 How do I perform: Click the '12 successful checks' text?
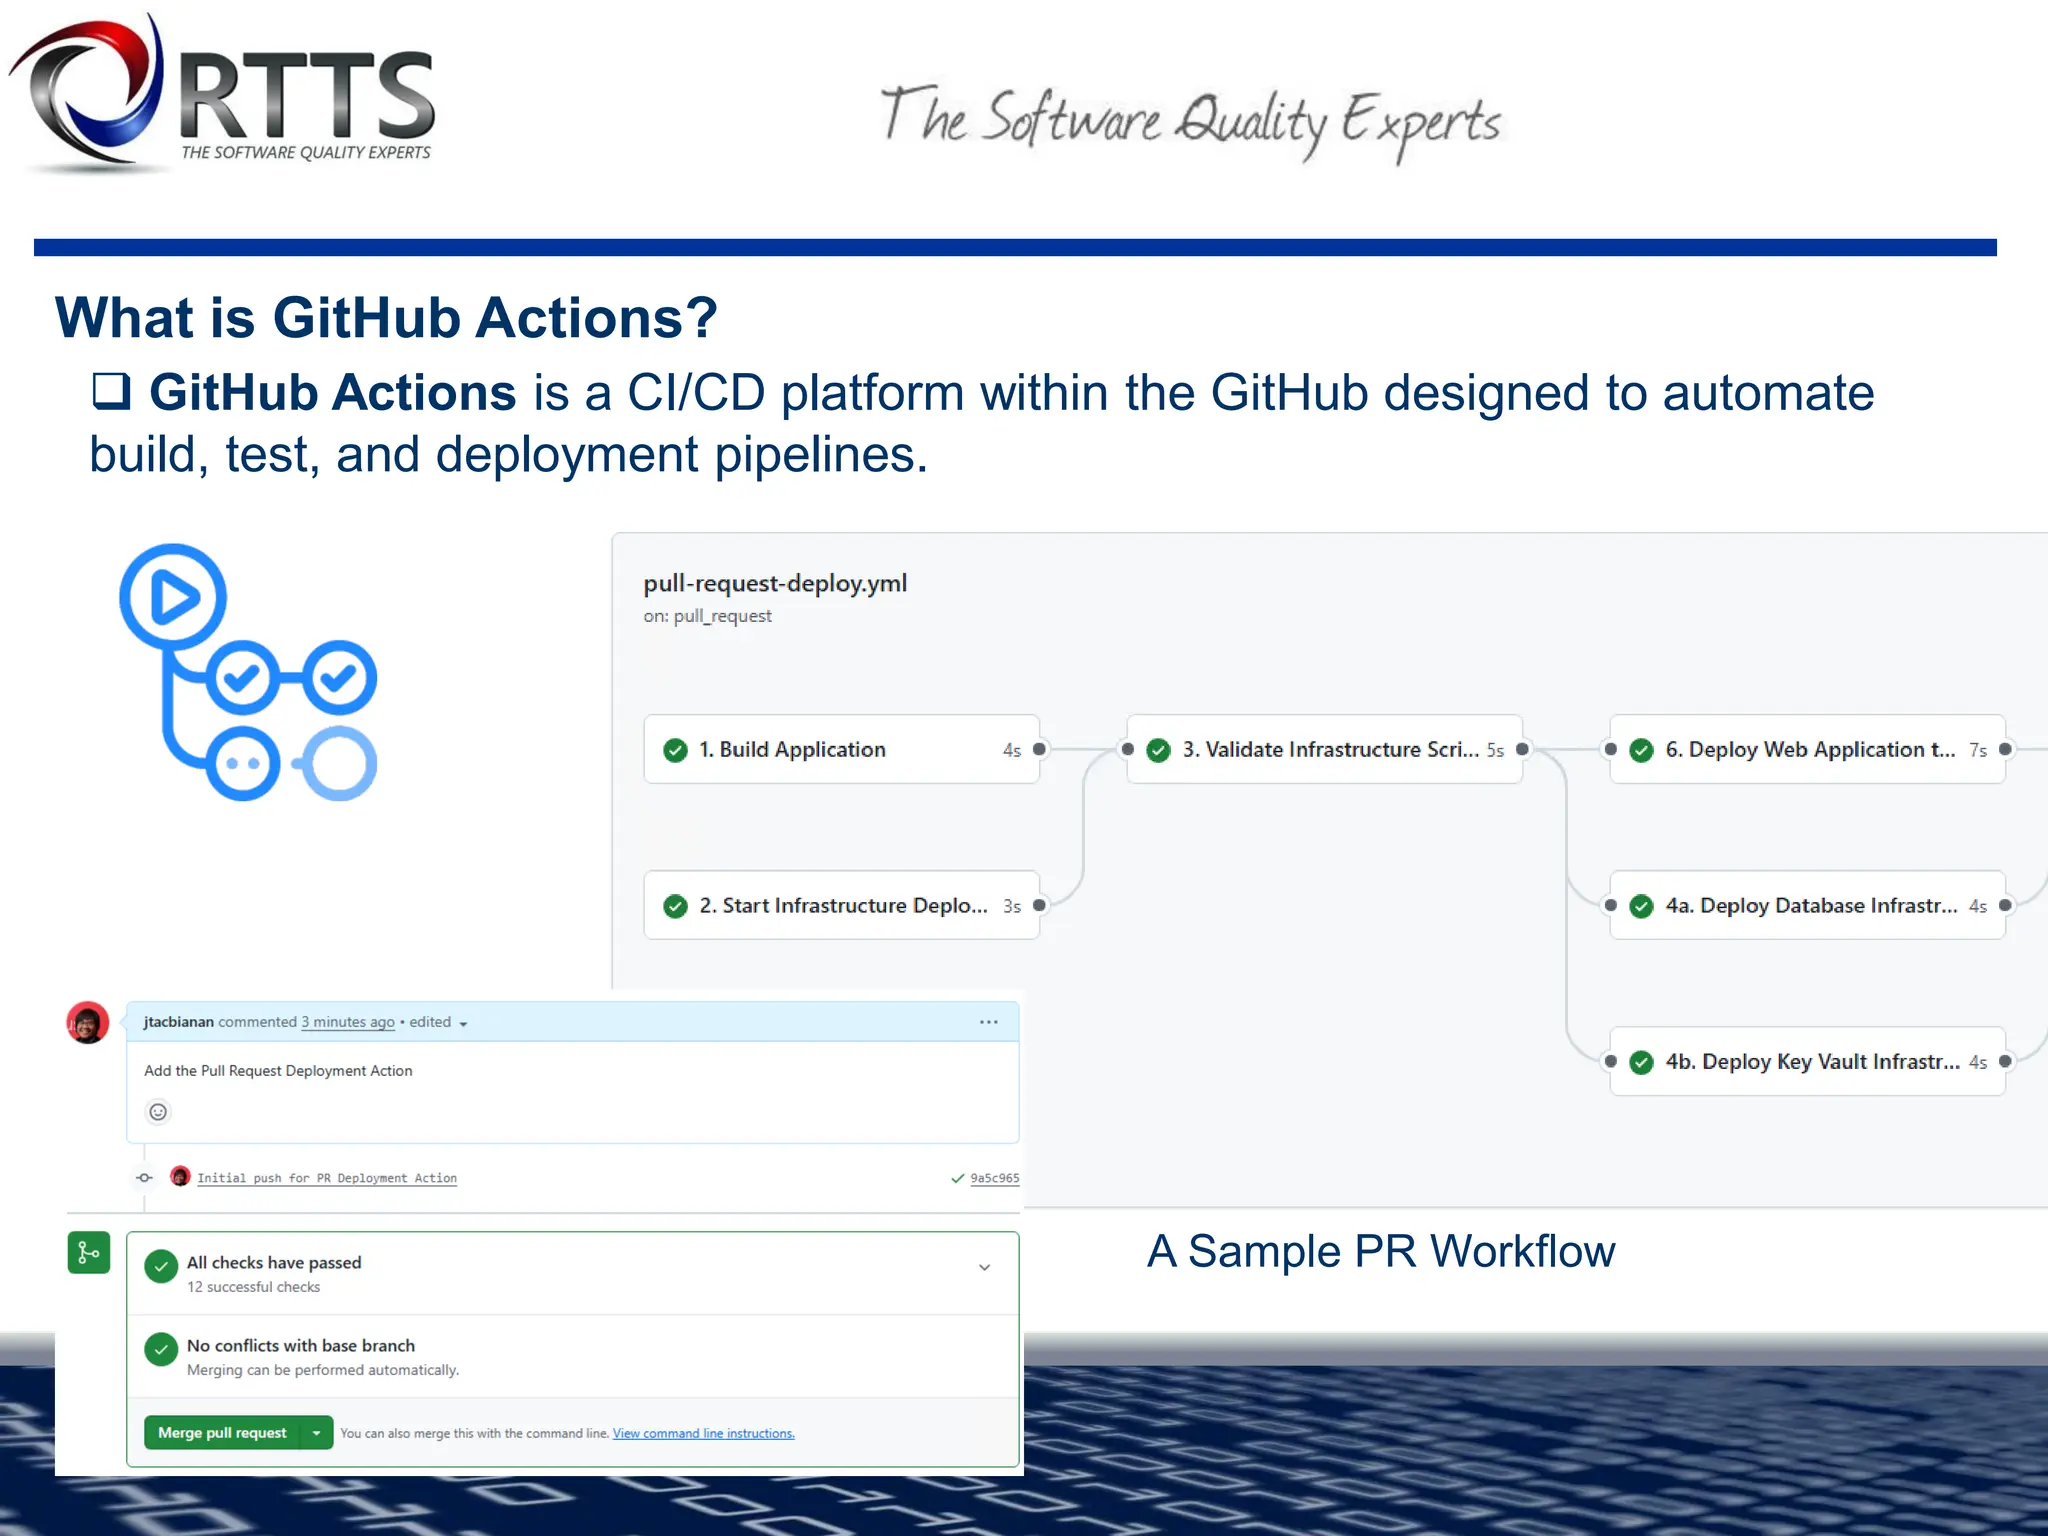coord(253,1287)
